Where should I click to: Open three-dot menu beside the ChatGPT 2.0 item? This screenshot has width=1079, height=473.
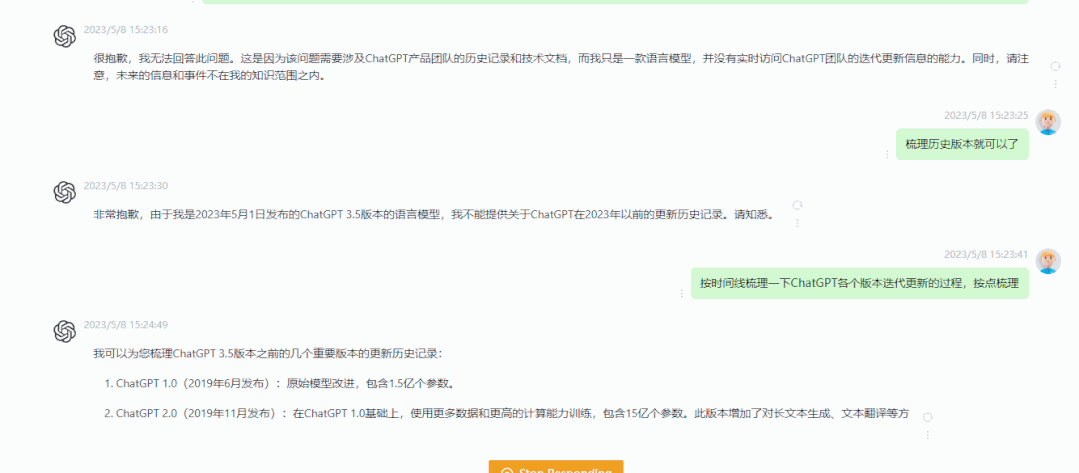927,435
